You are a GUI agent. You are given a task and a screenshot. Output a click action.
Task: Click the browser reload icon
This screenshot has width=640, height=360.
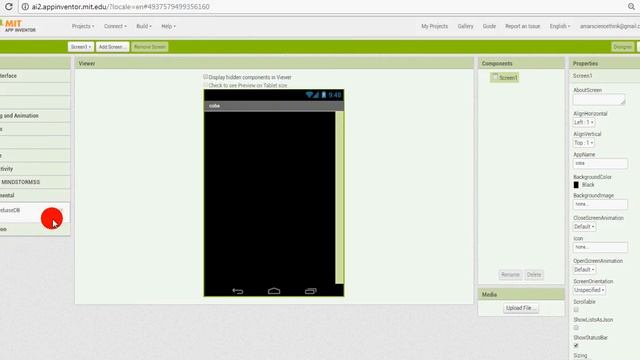click(x=9, y=7)
